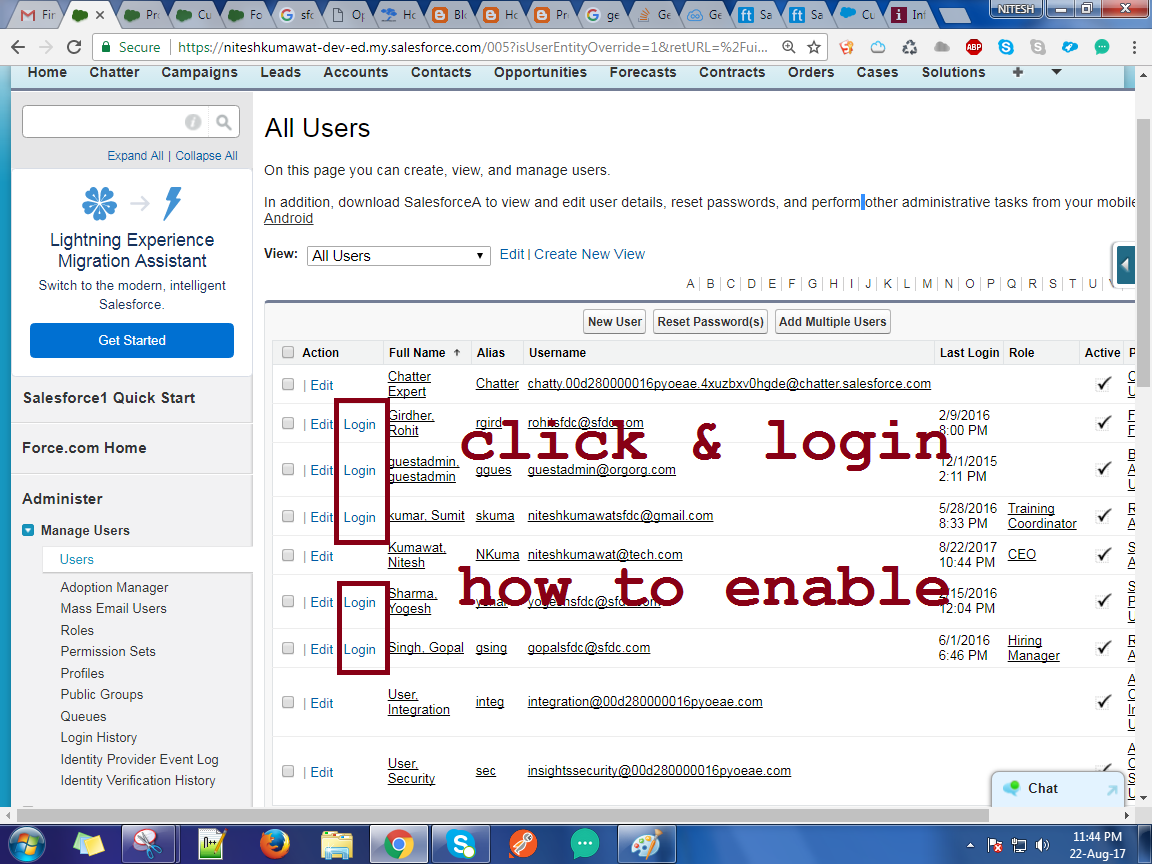This screenshot has width=1152, height=864.
Task: Click Collapse All in sidebar
Action: pos(206,156)
